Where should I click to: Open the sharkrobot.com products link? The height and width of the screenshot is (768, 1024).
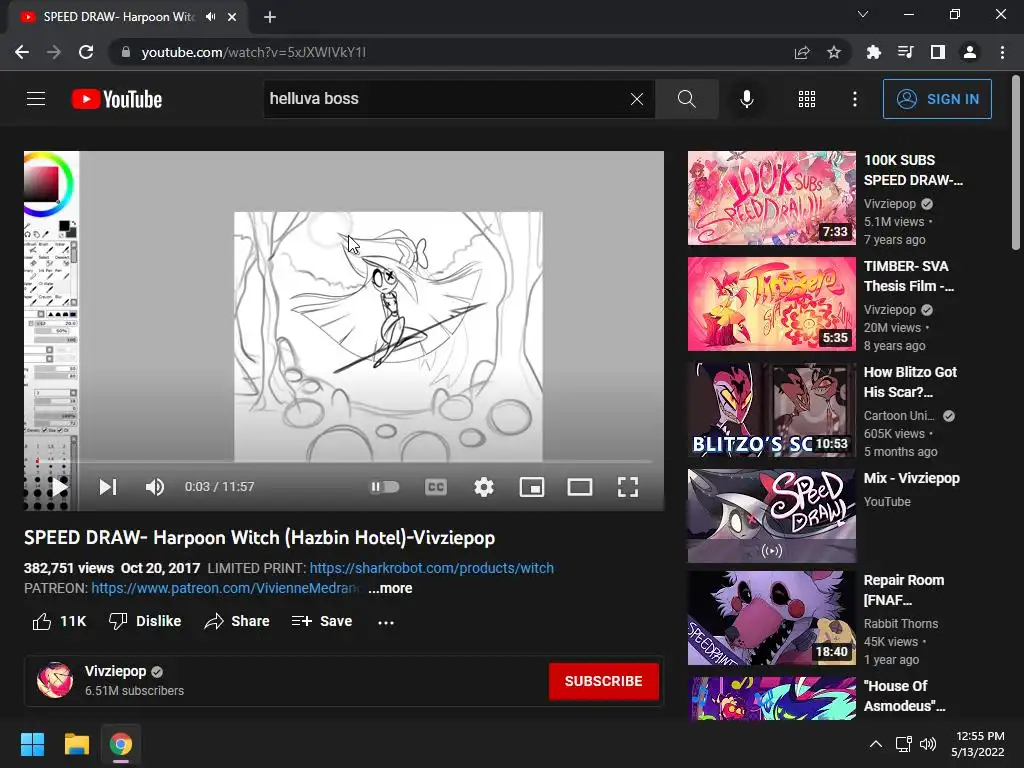pyautogui.click(x=432, y=568)
